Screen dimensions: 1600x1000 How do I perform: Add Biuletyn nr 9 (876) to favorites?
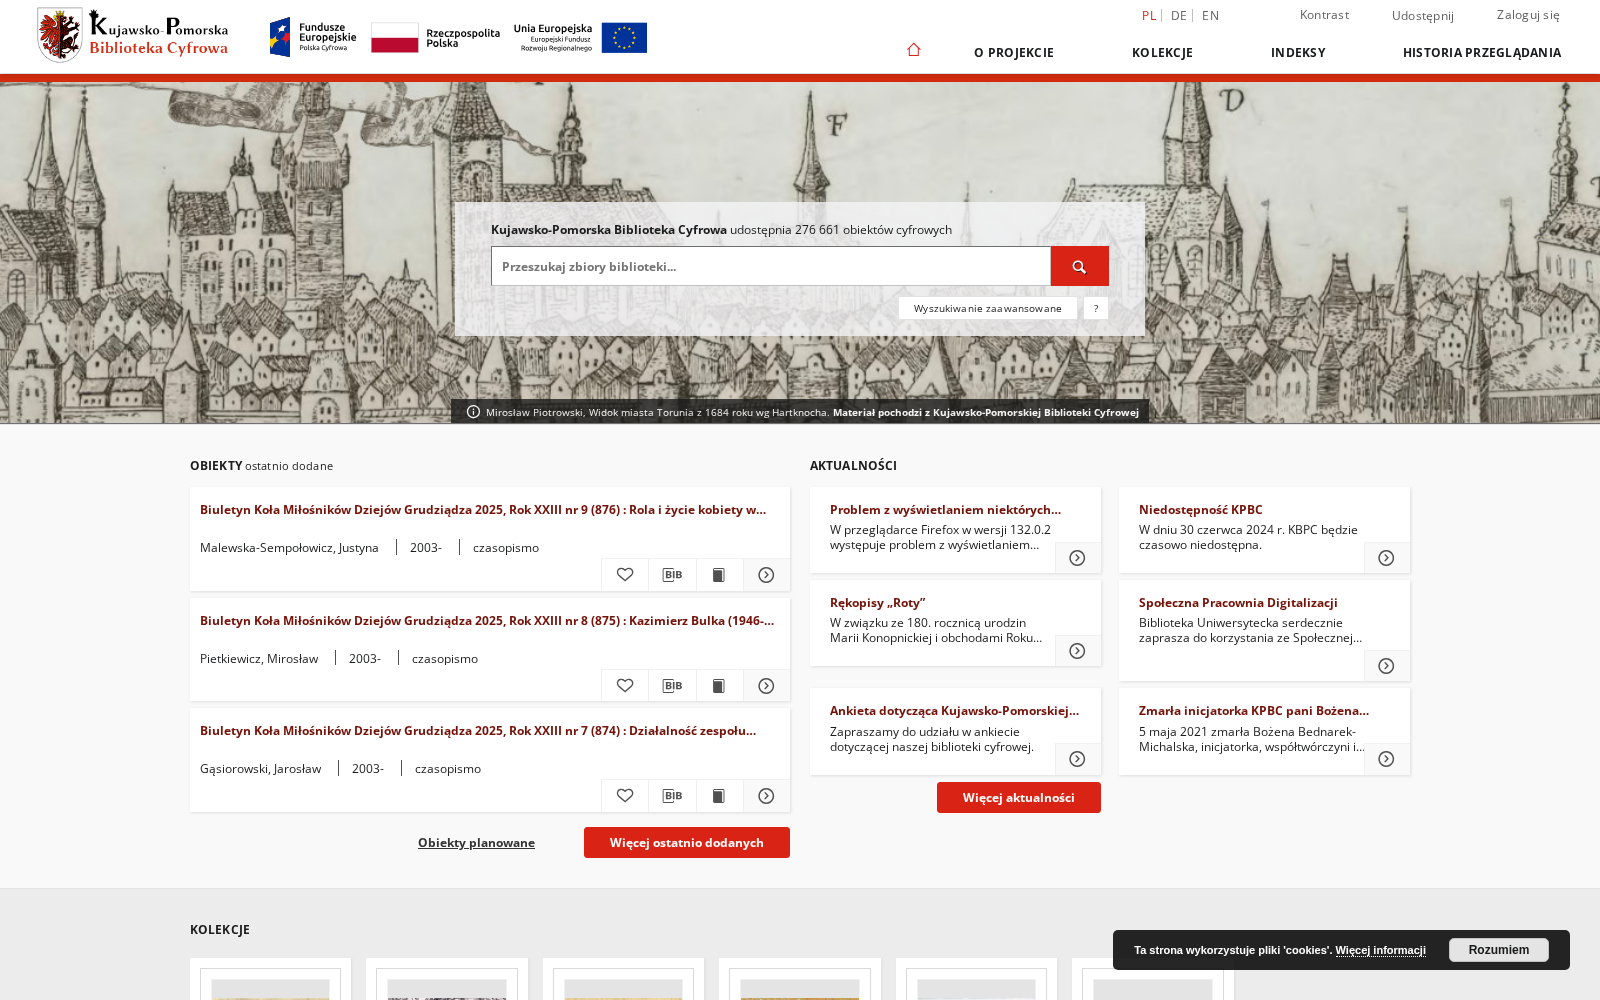[x=625, y=575]
